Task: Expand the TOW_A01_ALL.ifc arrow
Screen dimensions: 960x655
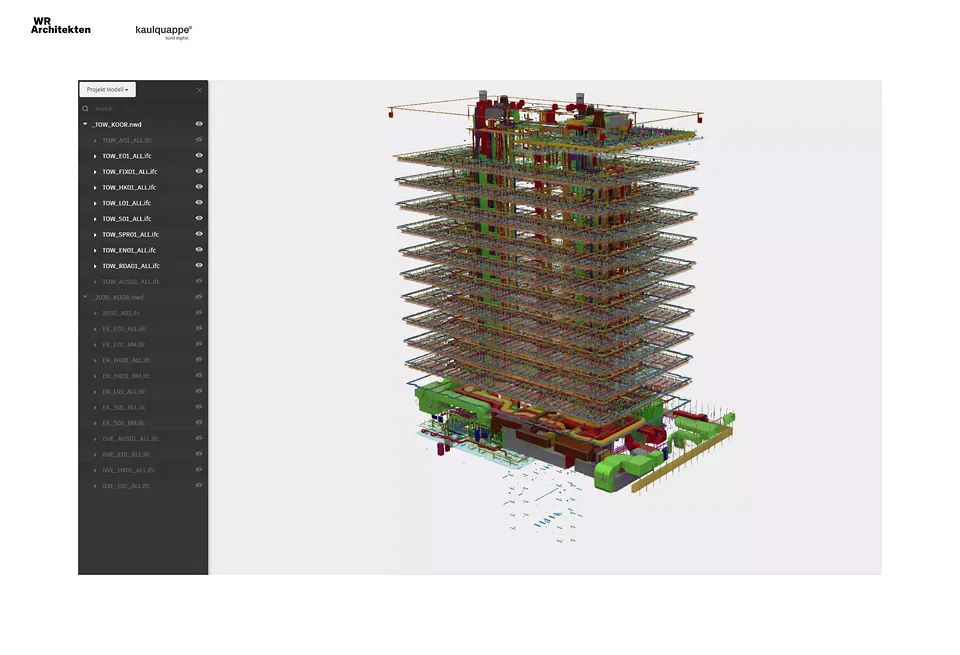Action: (x=95, y=140)
